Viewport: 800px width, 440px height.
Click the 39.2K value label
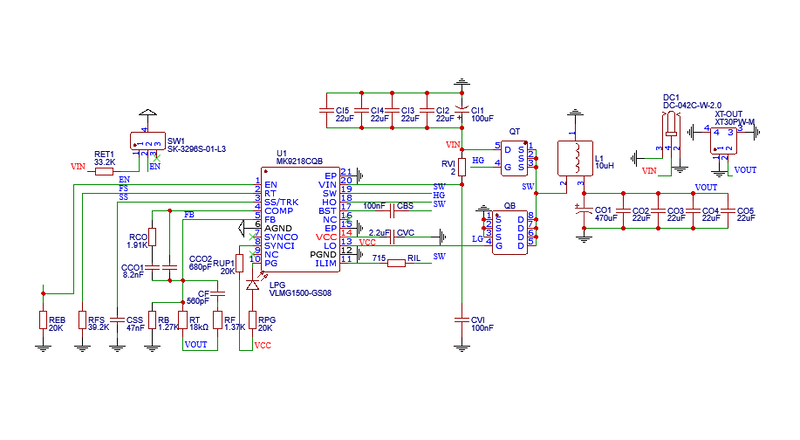coord(98,328)
